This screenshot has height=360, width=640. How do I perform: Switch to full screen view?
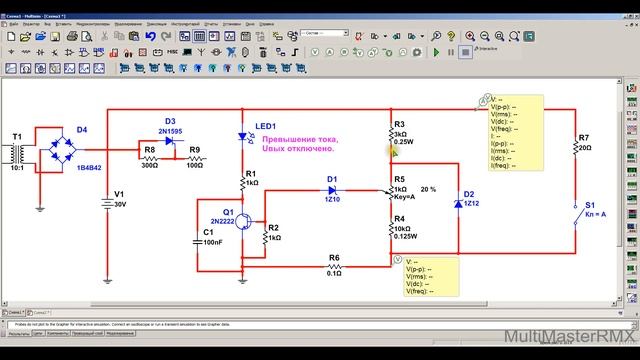[529, 37]
